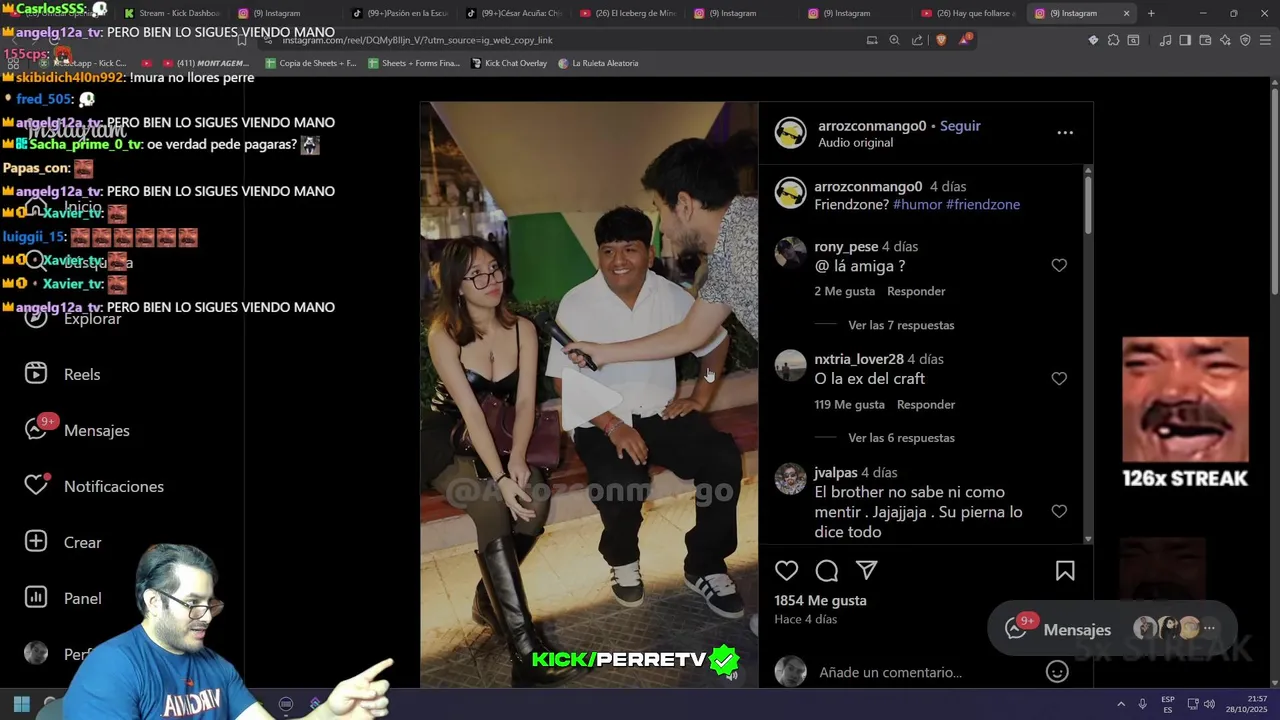Open 'Copia de Sheets + F...' bookmark
1280x720 pixels.
(x=311, y=63)
